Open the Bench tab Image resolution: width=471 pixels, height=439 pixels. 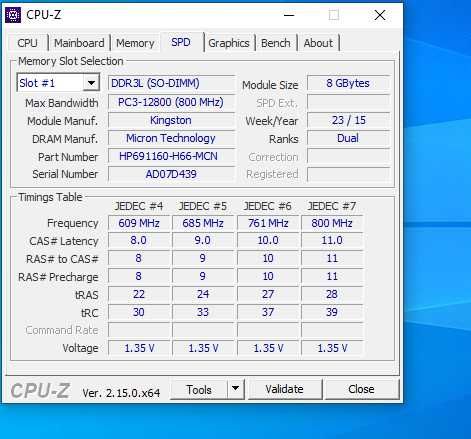(x=276, y=43)
